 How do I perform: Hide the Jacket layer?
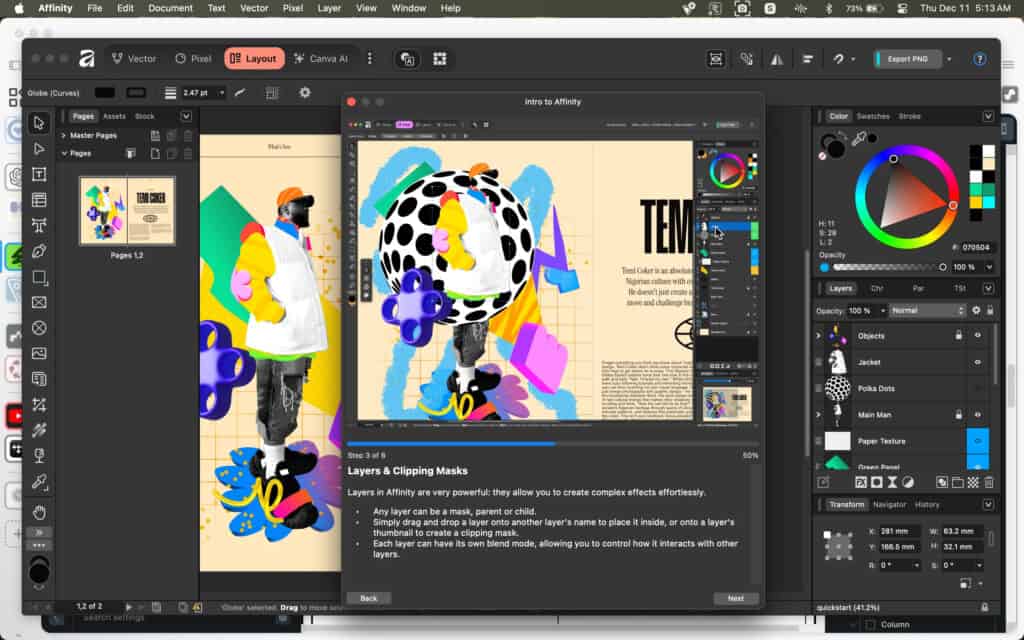pyautogui.click(x=978, y=362)
